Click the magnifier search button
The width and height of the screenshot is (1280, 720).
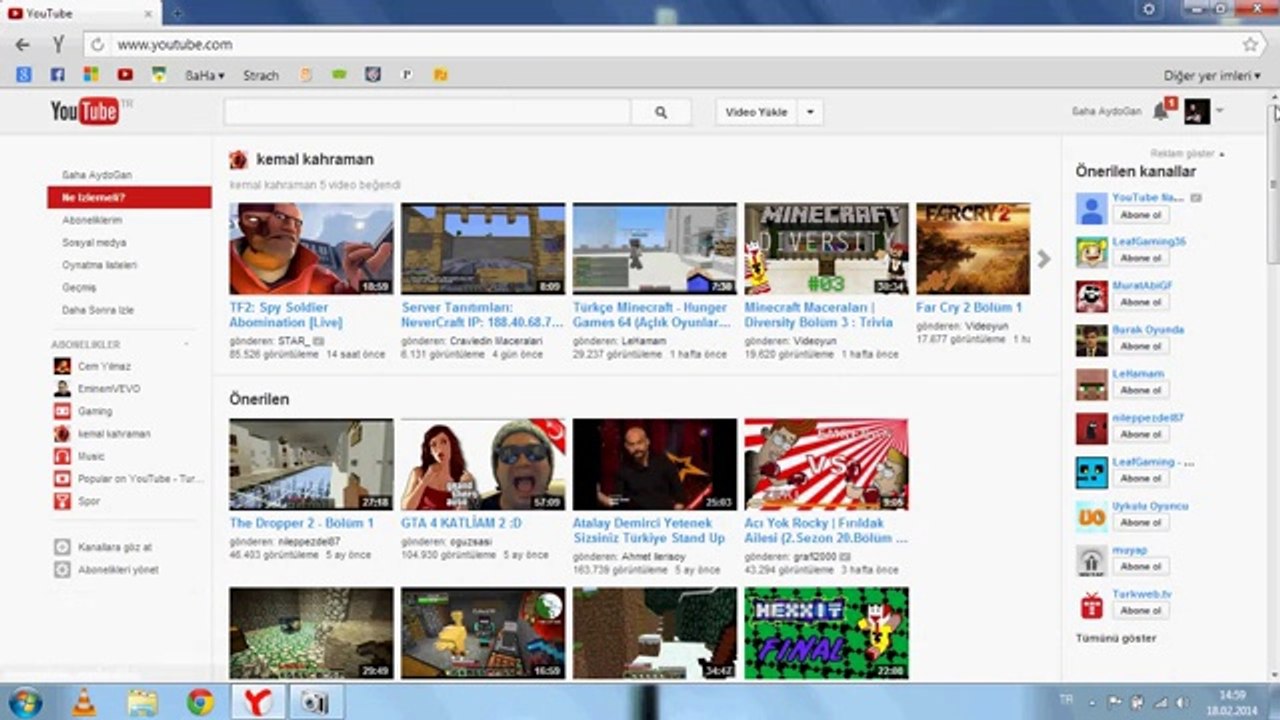coord(661,112)
